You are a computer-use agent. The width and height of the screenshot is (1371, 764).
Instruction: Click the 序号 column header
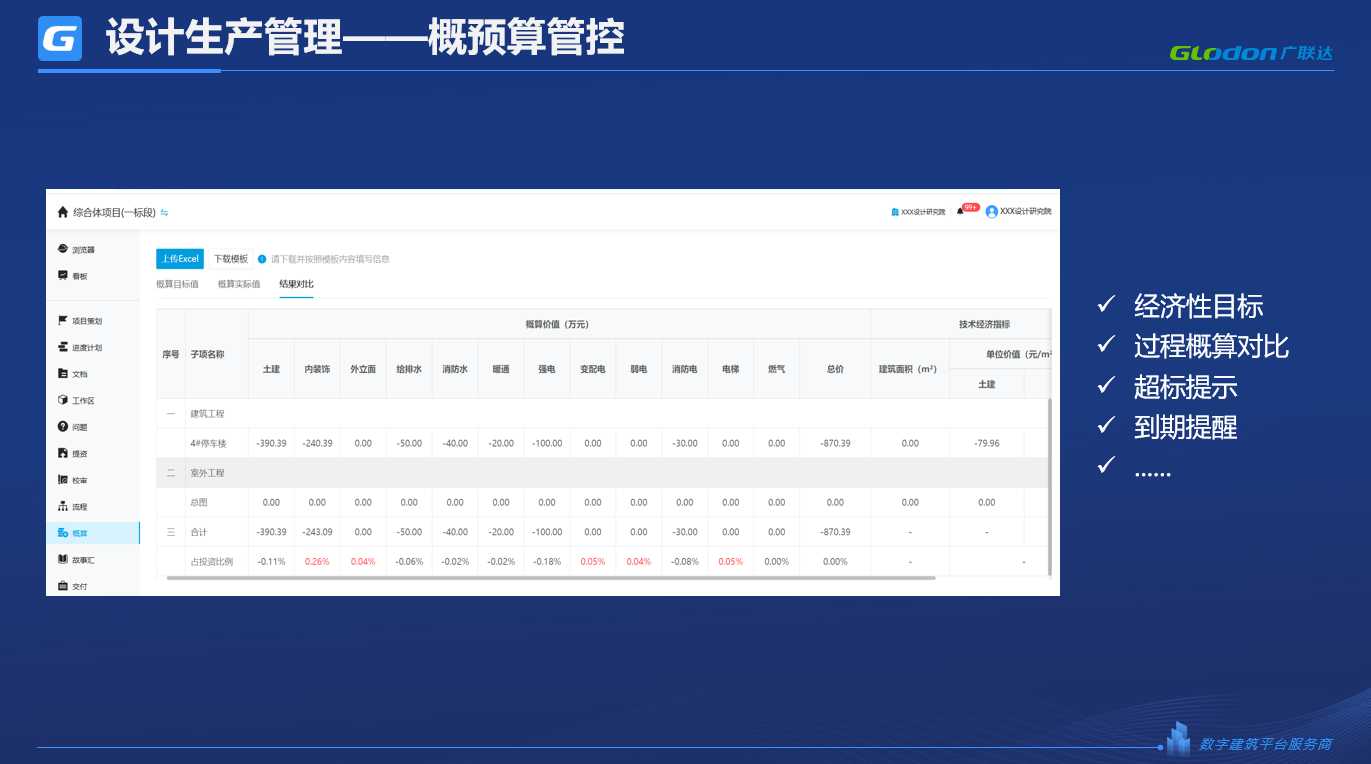pyautogui.click(x=171, y=354)
